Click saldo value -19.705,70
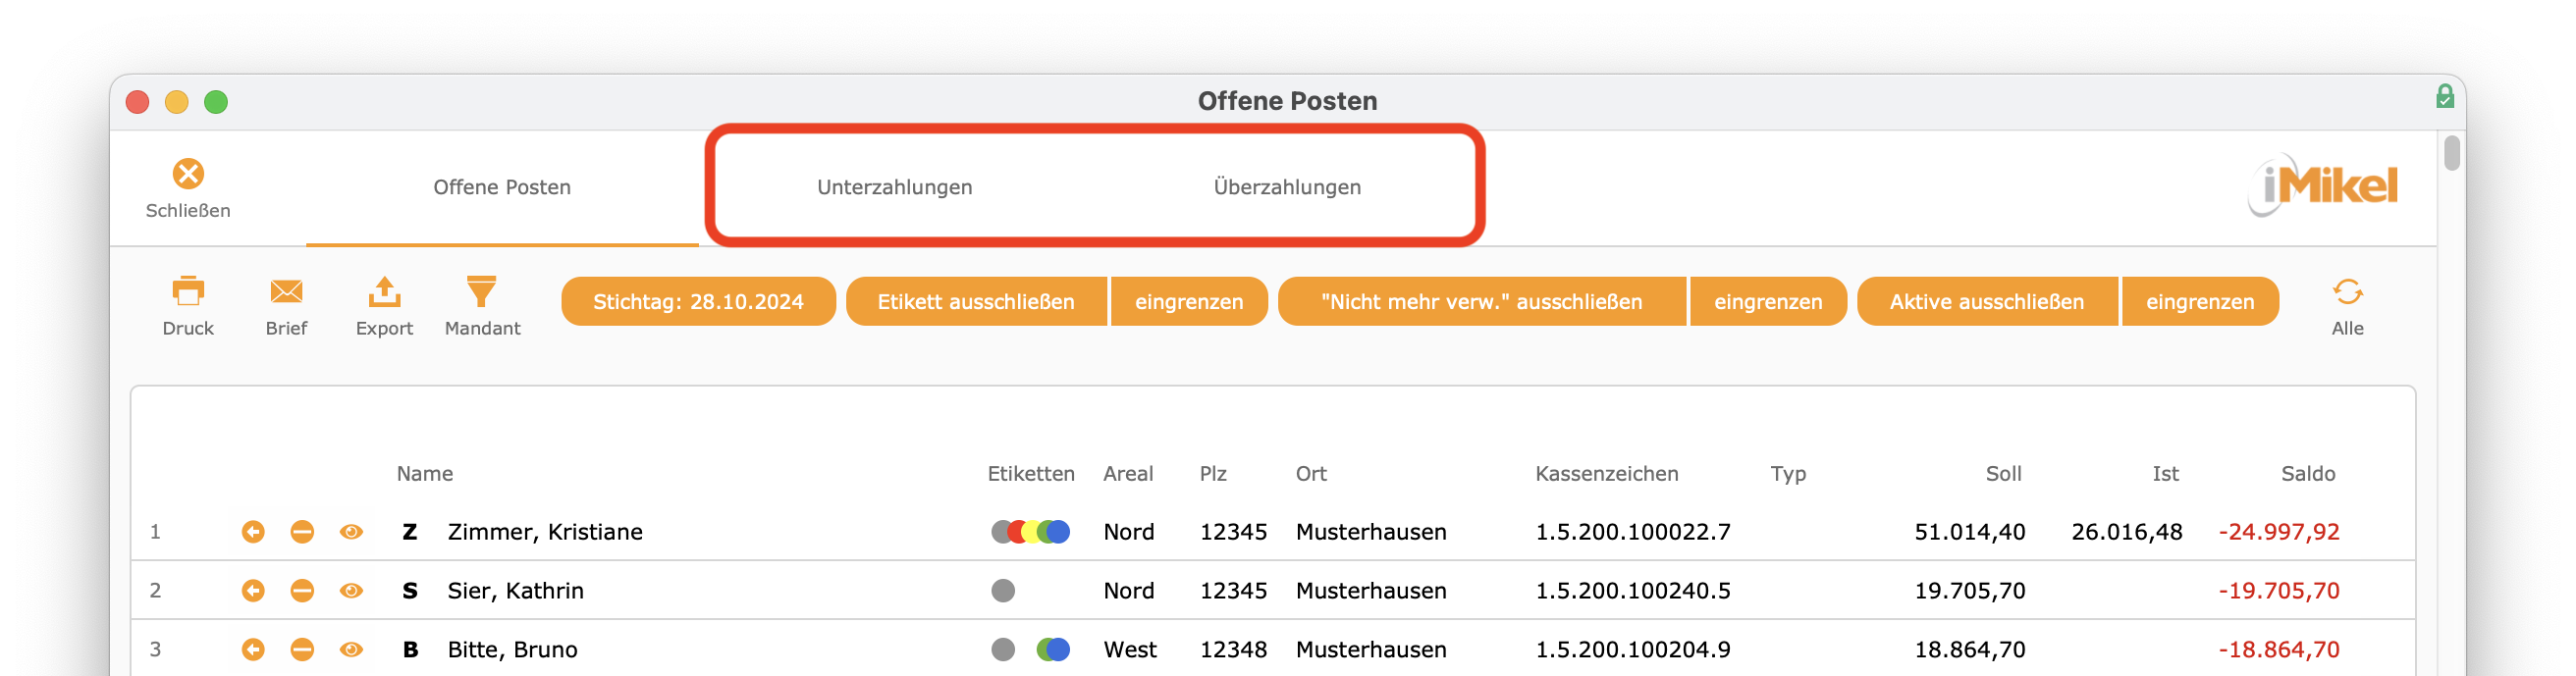This screenshot has width=2576, height=676. 2279,591
